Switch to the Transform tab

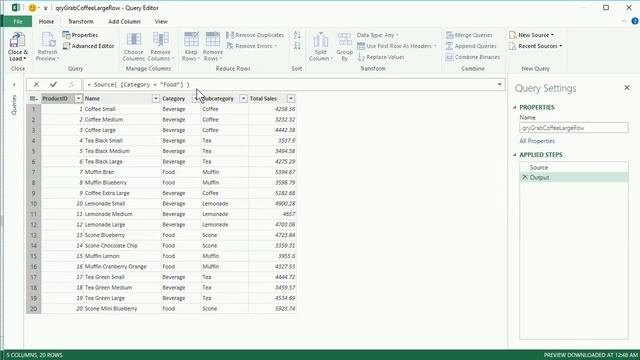pyautogui.click(x=80, y=21)
